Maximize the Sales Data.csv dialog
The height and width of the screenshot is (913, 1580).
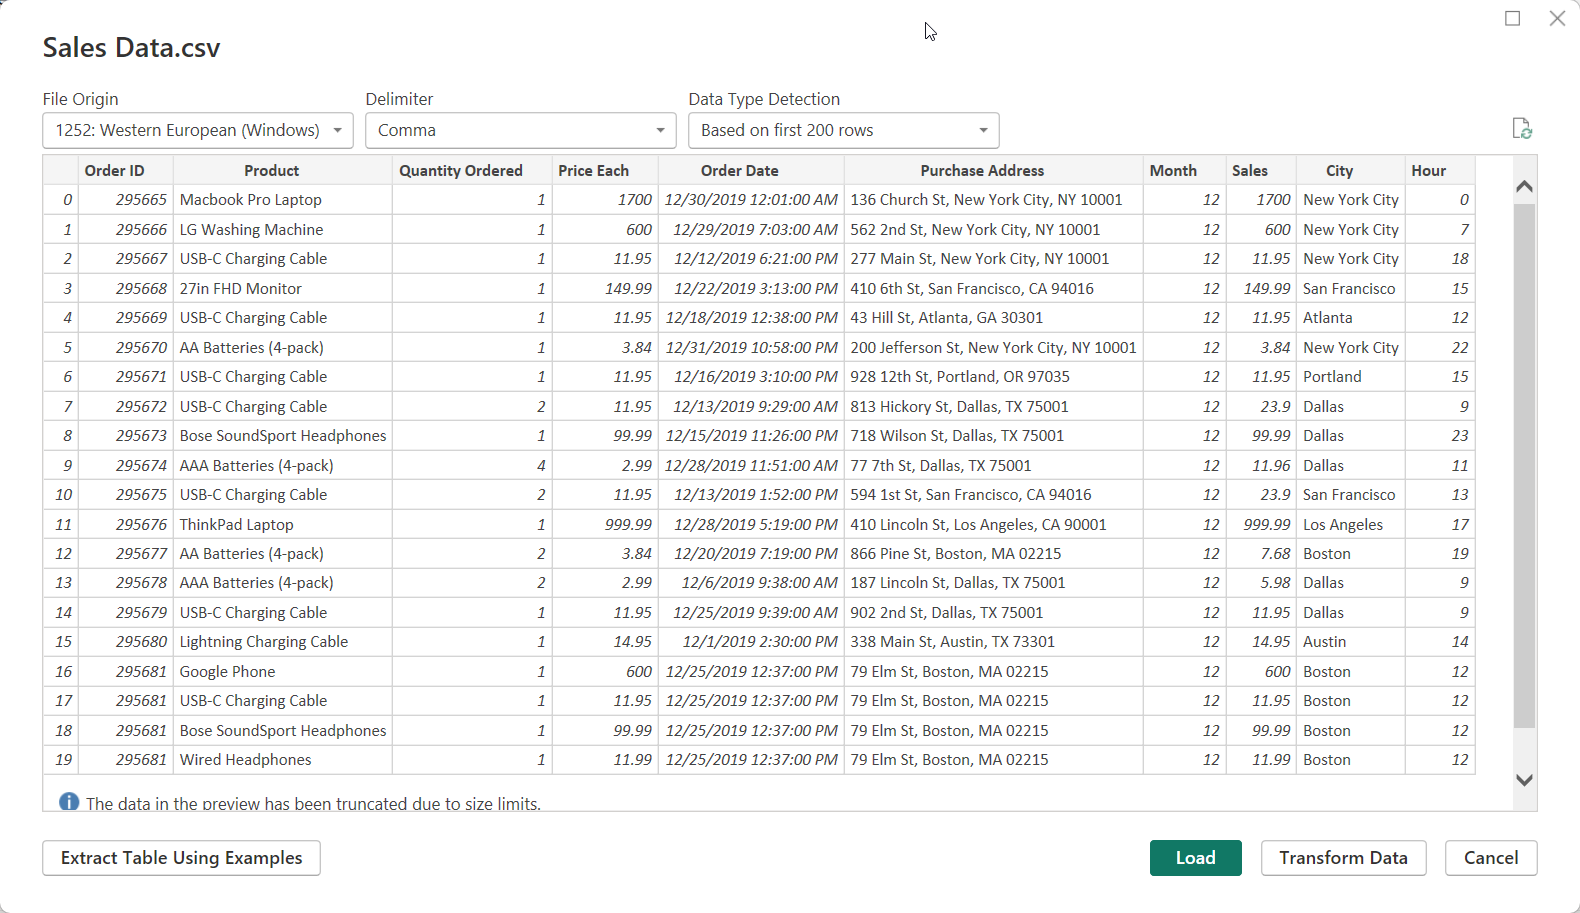coord(1512,18)
